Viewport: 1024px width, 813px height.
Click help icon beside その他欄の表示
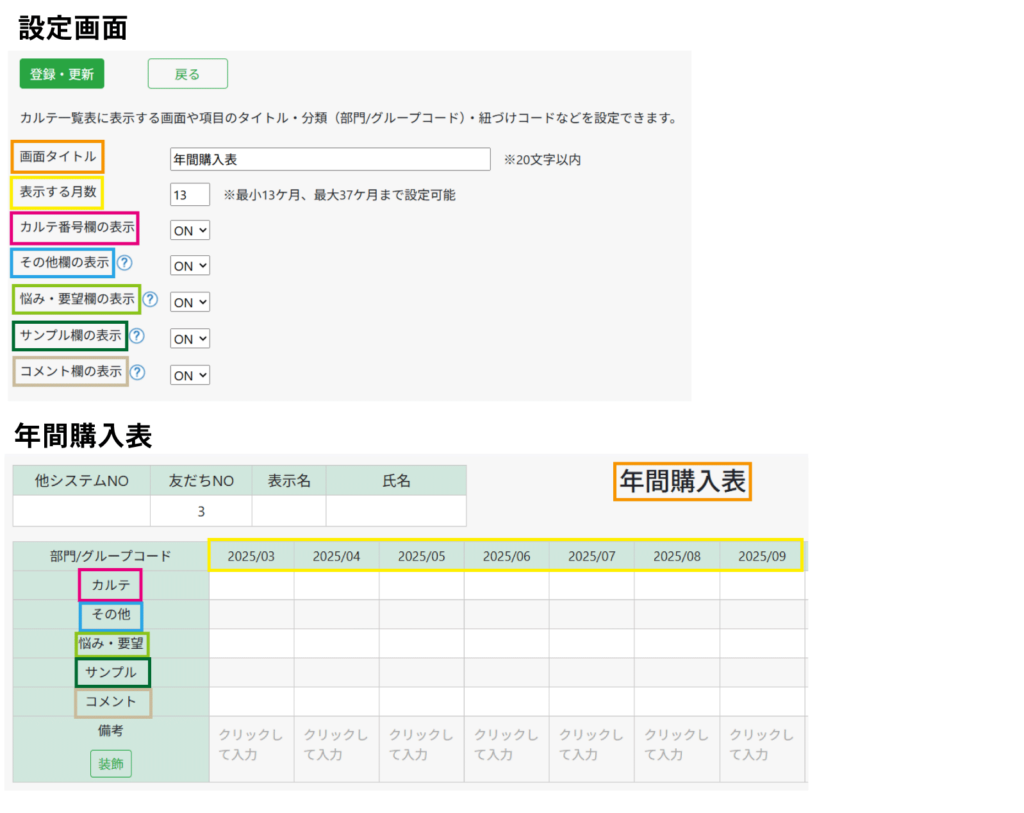pyautogui.click(x=125, y=264)
